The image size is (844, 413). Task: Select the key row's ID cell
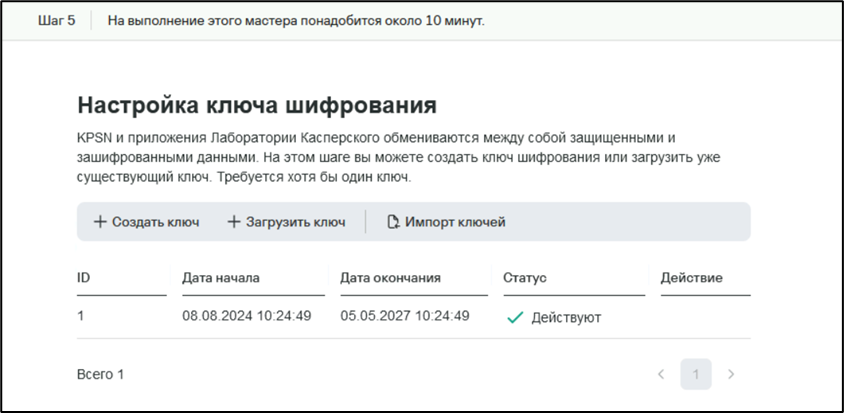click(x=81, y=317)
